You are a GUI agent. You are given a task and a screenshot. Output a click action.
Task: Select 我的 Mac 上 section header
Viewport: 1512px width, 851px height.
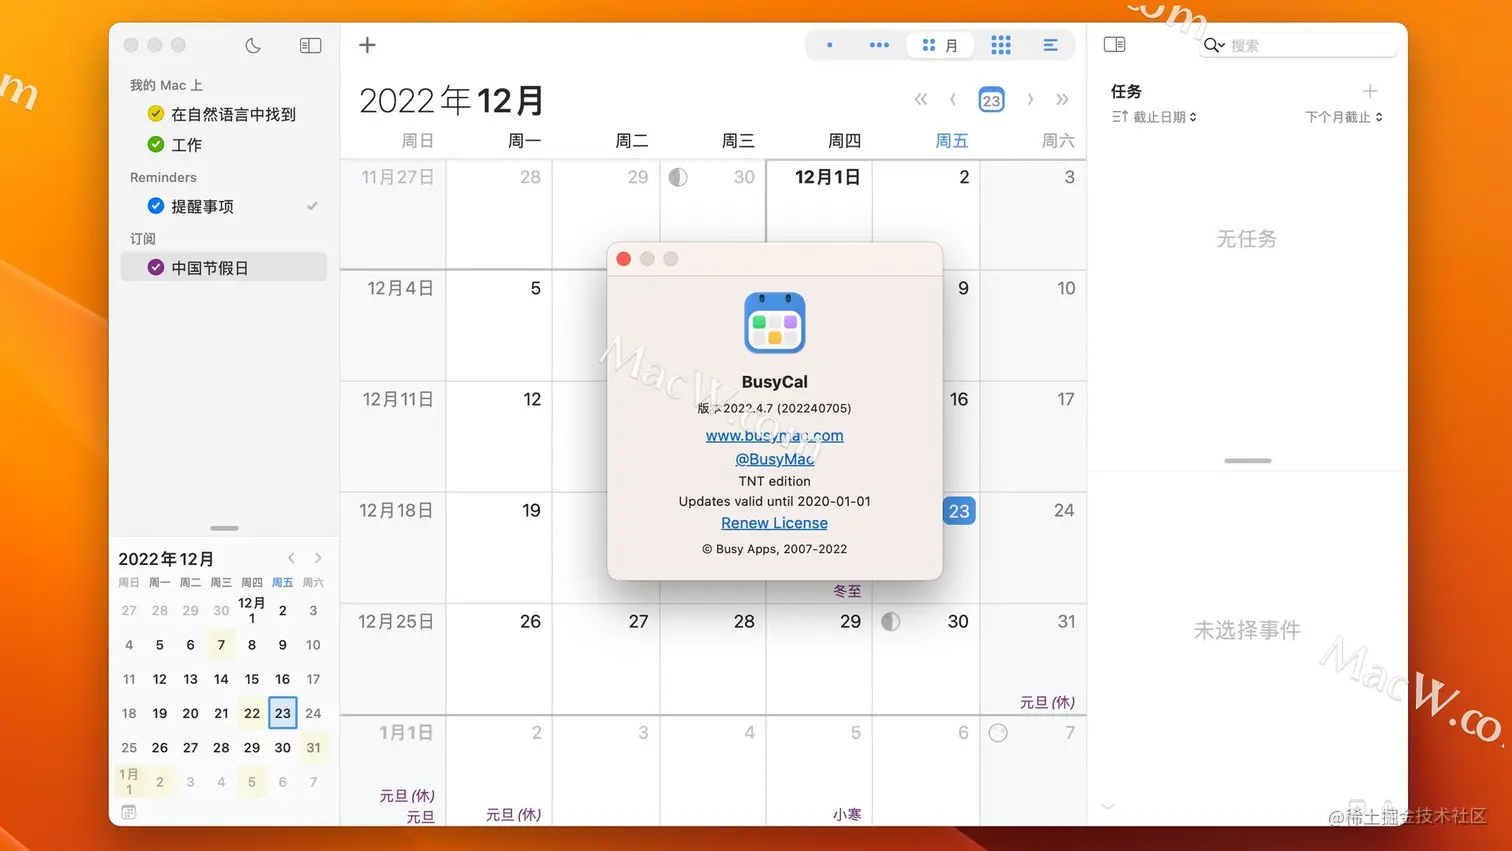pos(166,85)
